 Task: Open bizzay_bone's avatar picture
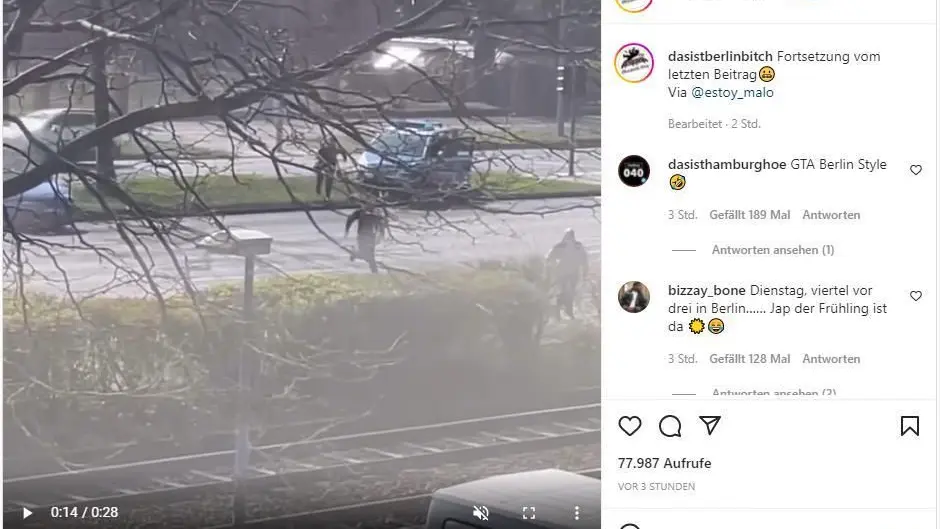tap(634, 297)
